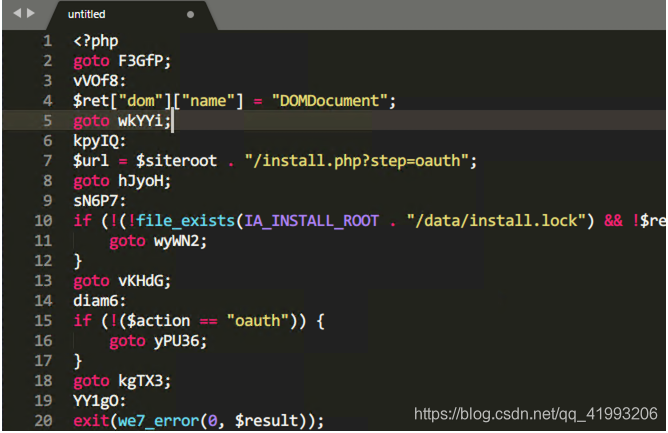The image size is (668, 433).
Task: Click the label 'YY1gO:' on line 19
Action: (x=100, y=401)
